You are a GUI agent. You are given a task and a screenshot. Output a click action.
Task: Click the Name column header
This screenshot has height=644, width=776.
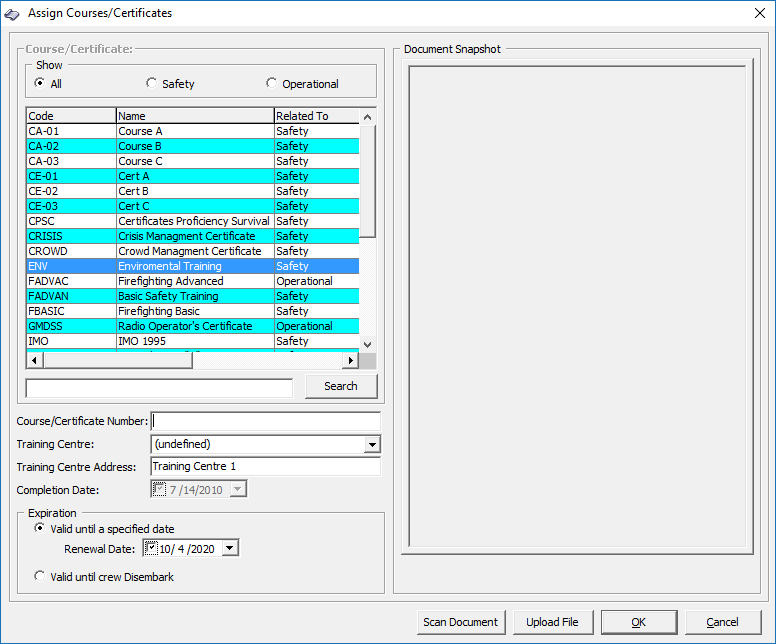[x=195, y=116]
